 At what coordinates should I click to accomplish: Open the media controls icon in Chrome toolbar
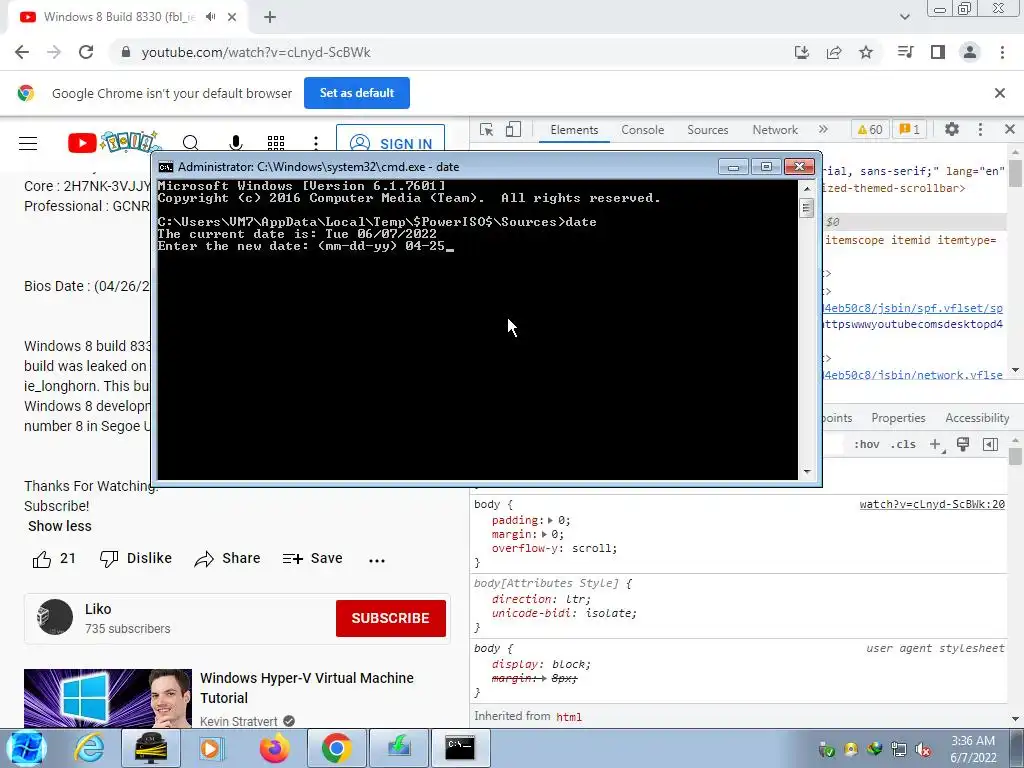point(906,52)
